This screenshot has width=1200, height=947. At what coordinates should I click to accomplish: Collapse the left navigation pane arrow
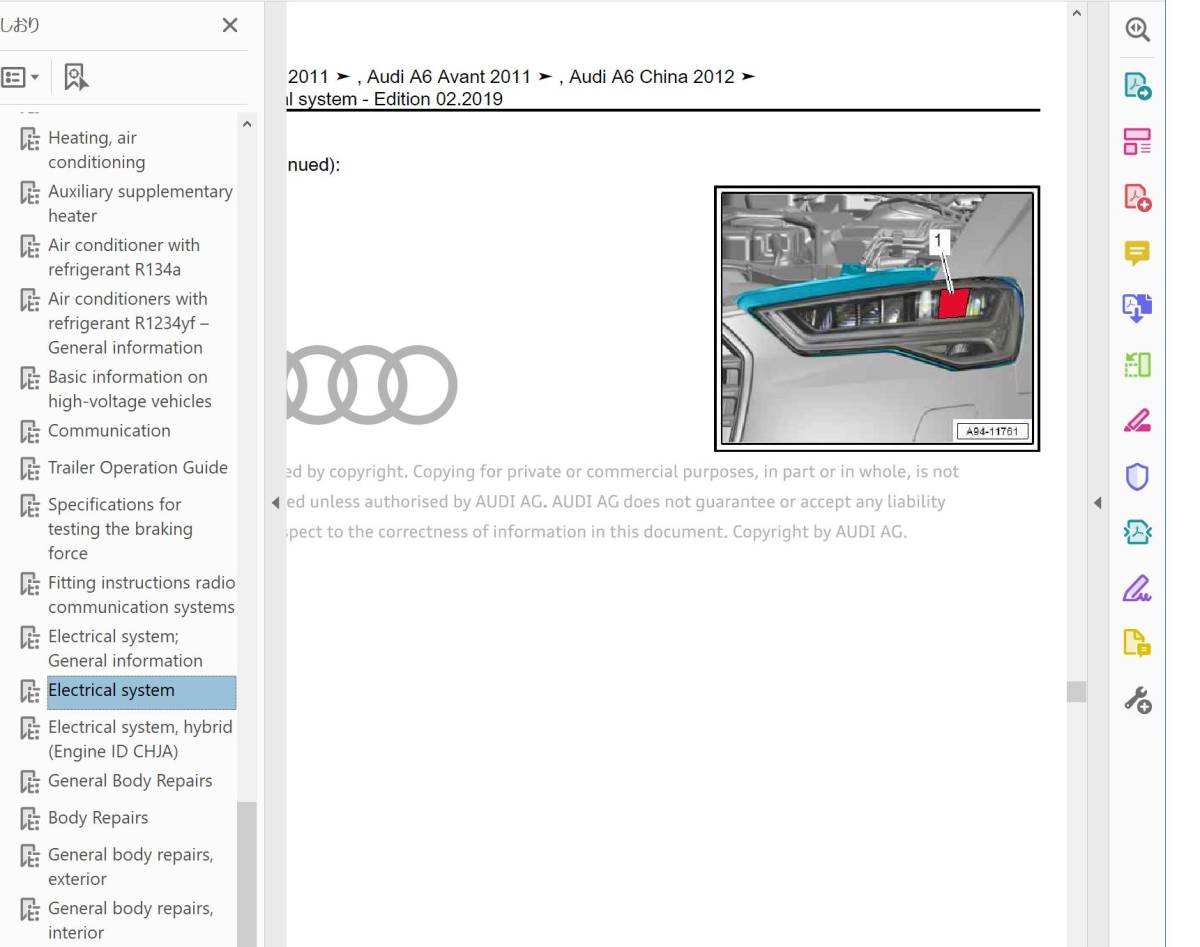tap(275, 502)
